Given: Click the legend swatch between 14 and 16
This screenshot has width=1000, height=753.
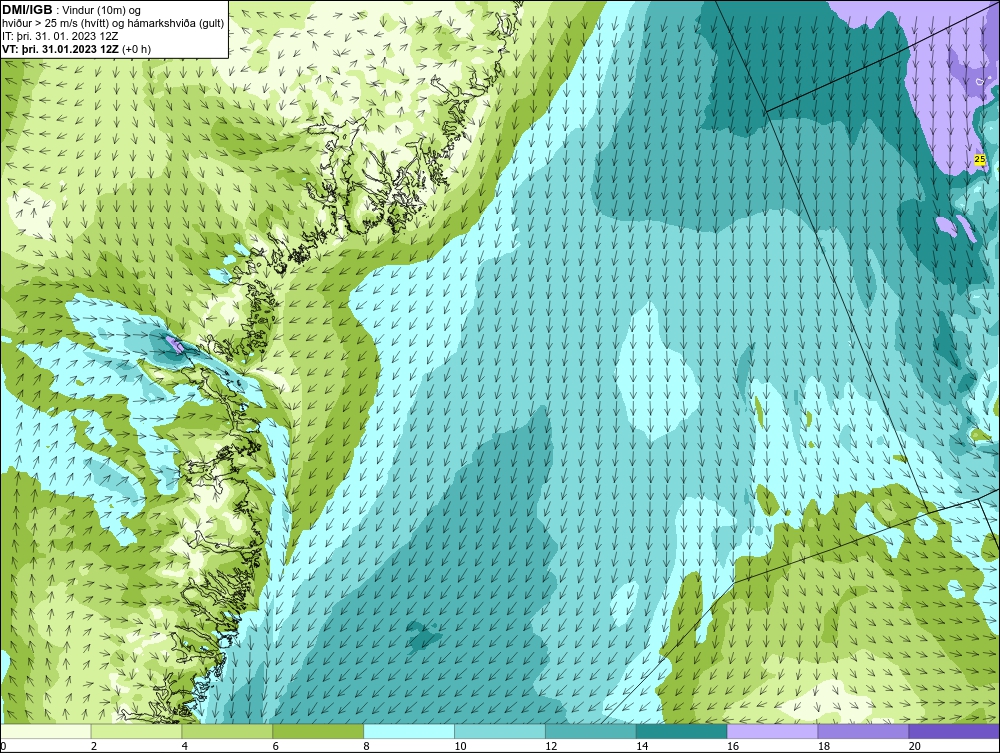Looking at the screenshot, I should point(682,731).
